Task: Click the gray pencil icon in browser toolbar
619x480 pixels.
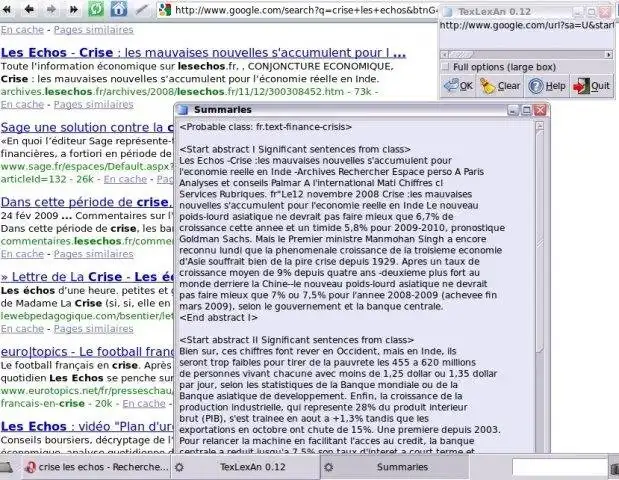Action: tap(141, 9)
